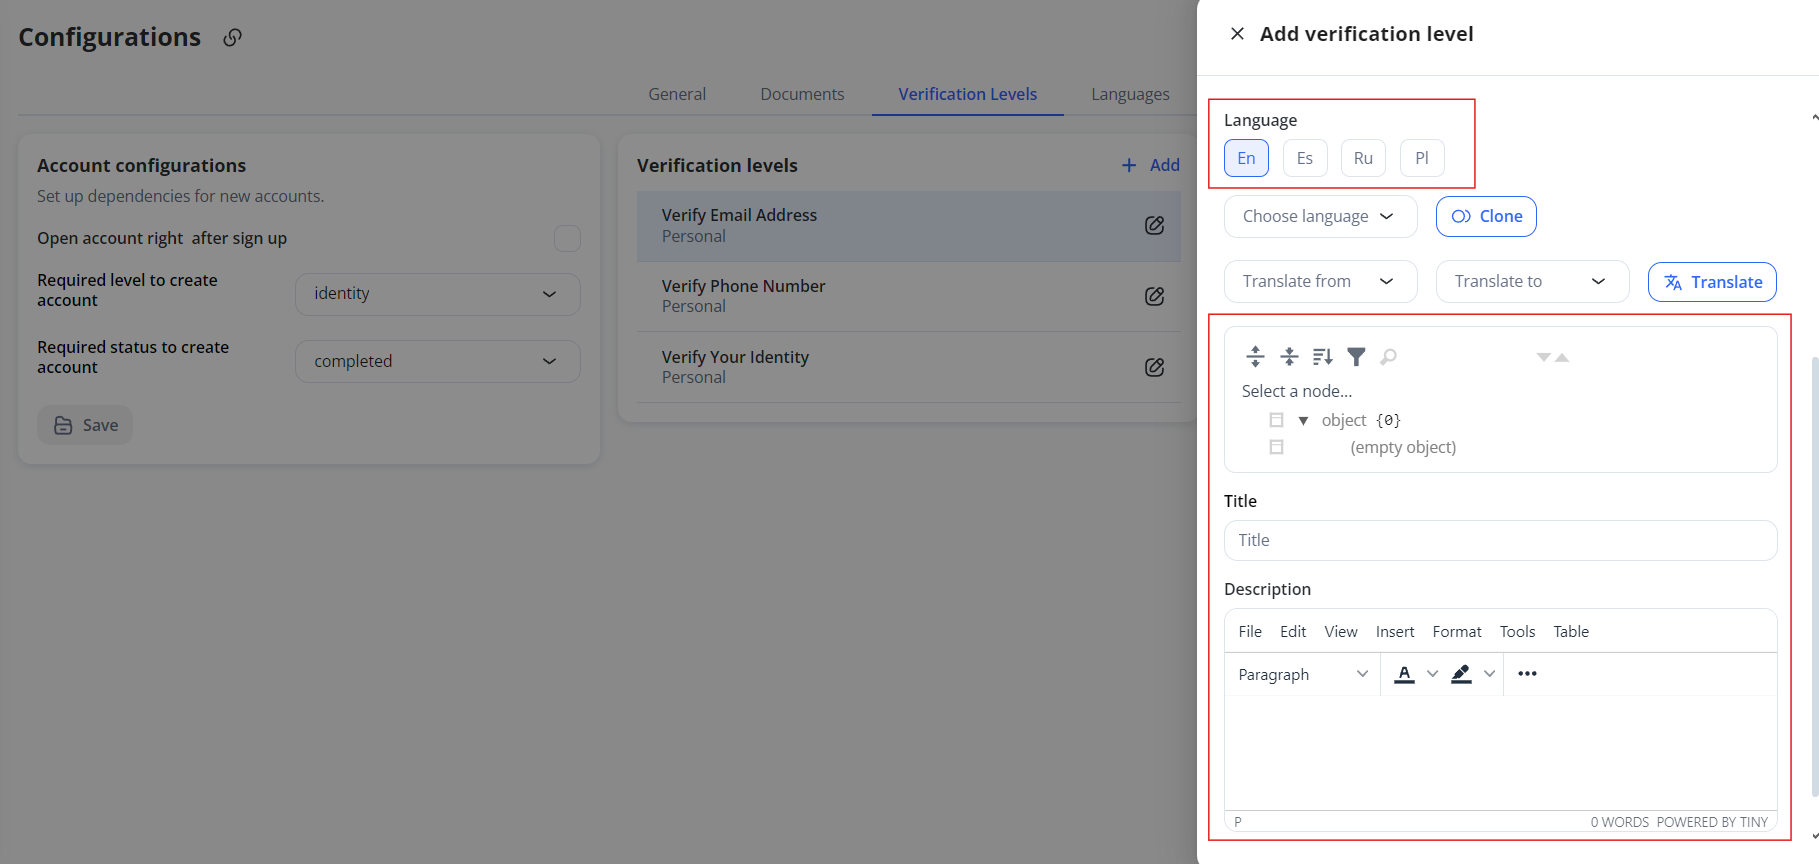The width and height of the screenshot is (1819, 864).
Task: Edit the Verify Phone Number level
Action: 1154,296
